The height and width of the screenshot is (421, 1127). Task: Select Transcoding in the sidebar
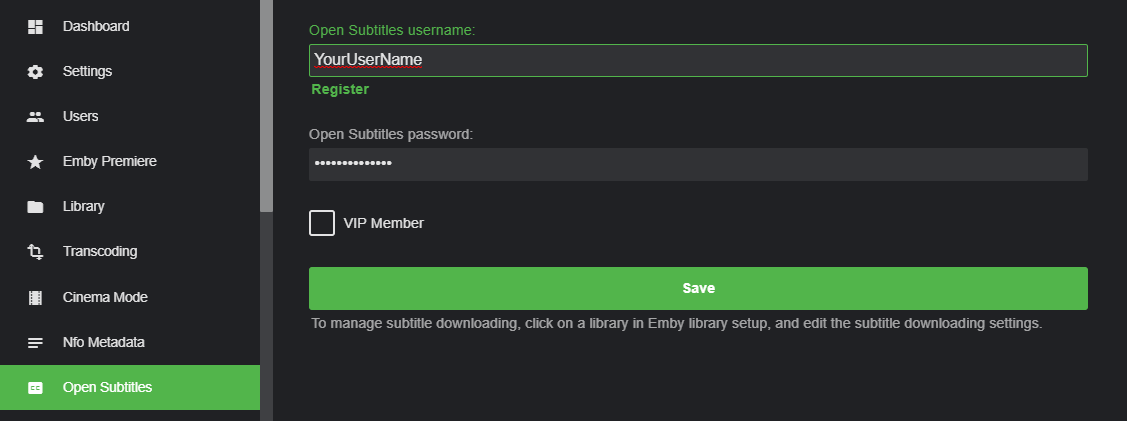99,251
